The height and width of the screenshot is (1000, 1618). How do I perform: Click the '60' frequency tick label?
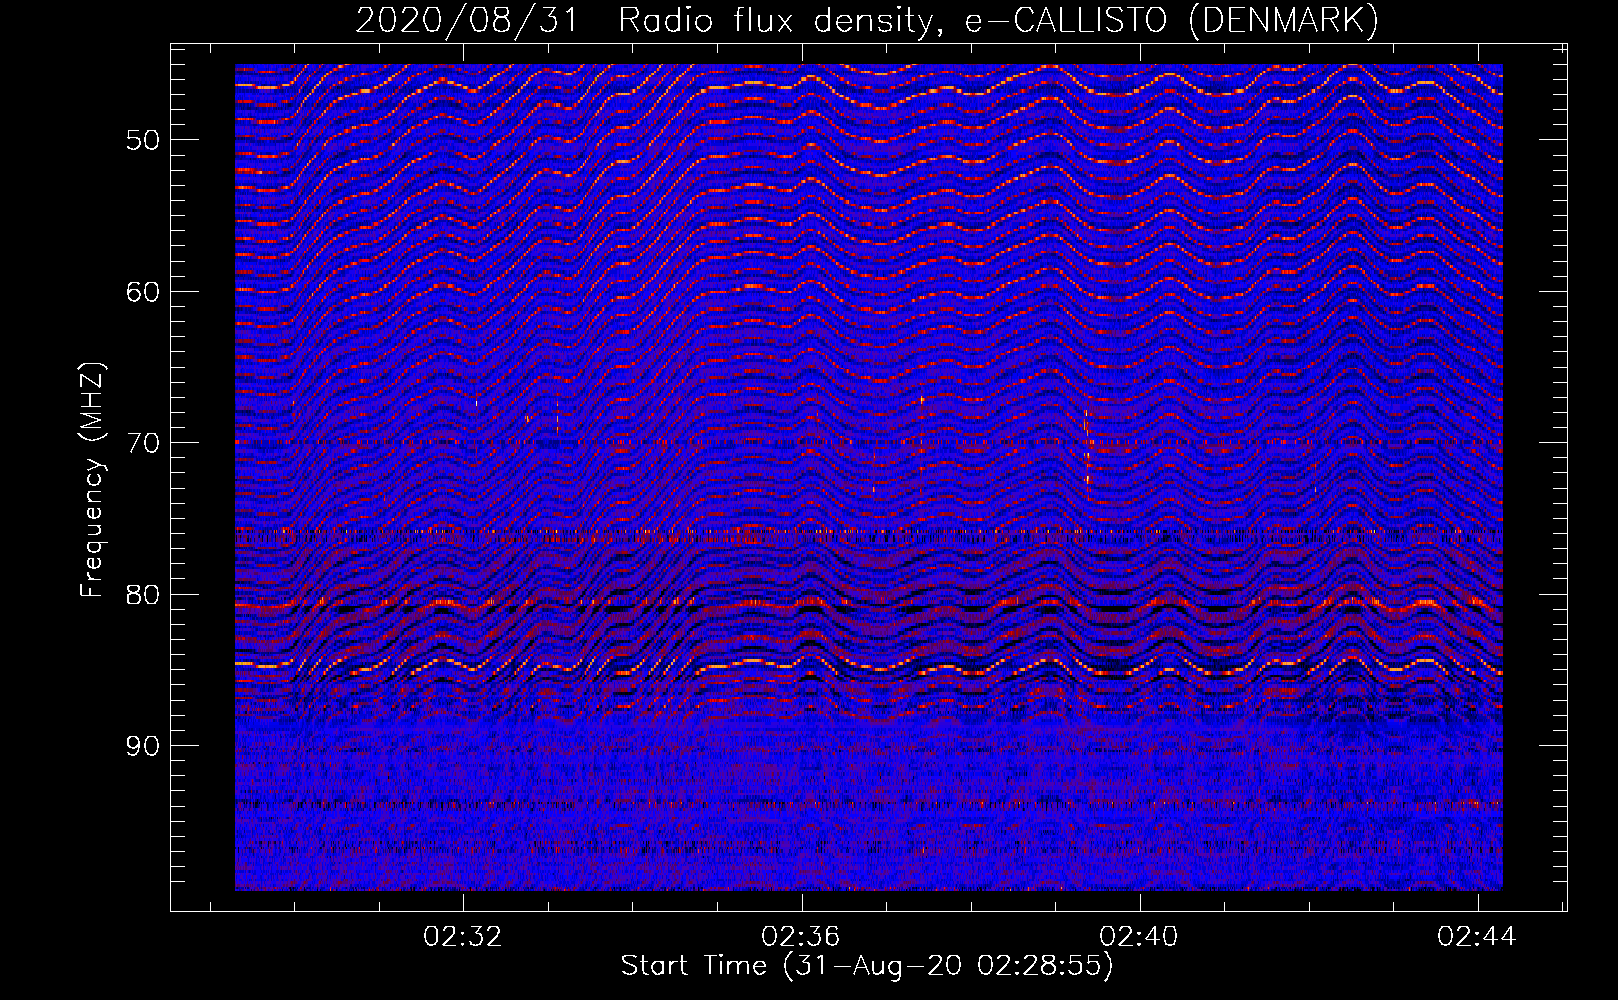[x=143, y=292]
